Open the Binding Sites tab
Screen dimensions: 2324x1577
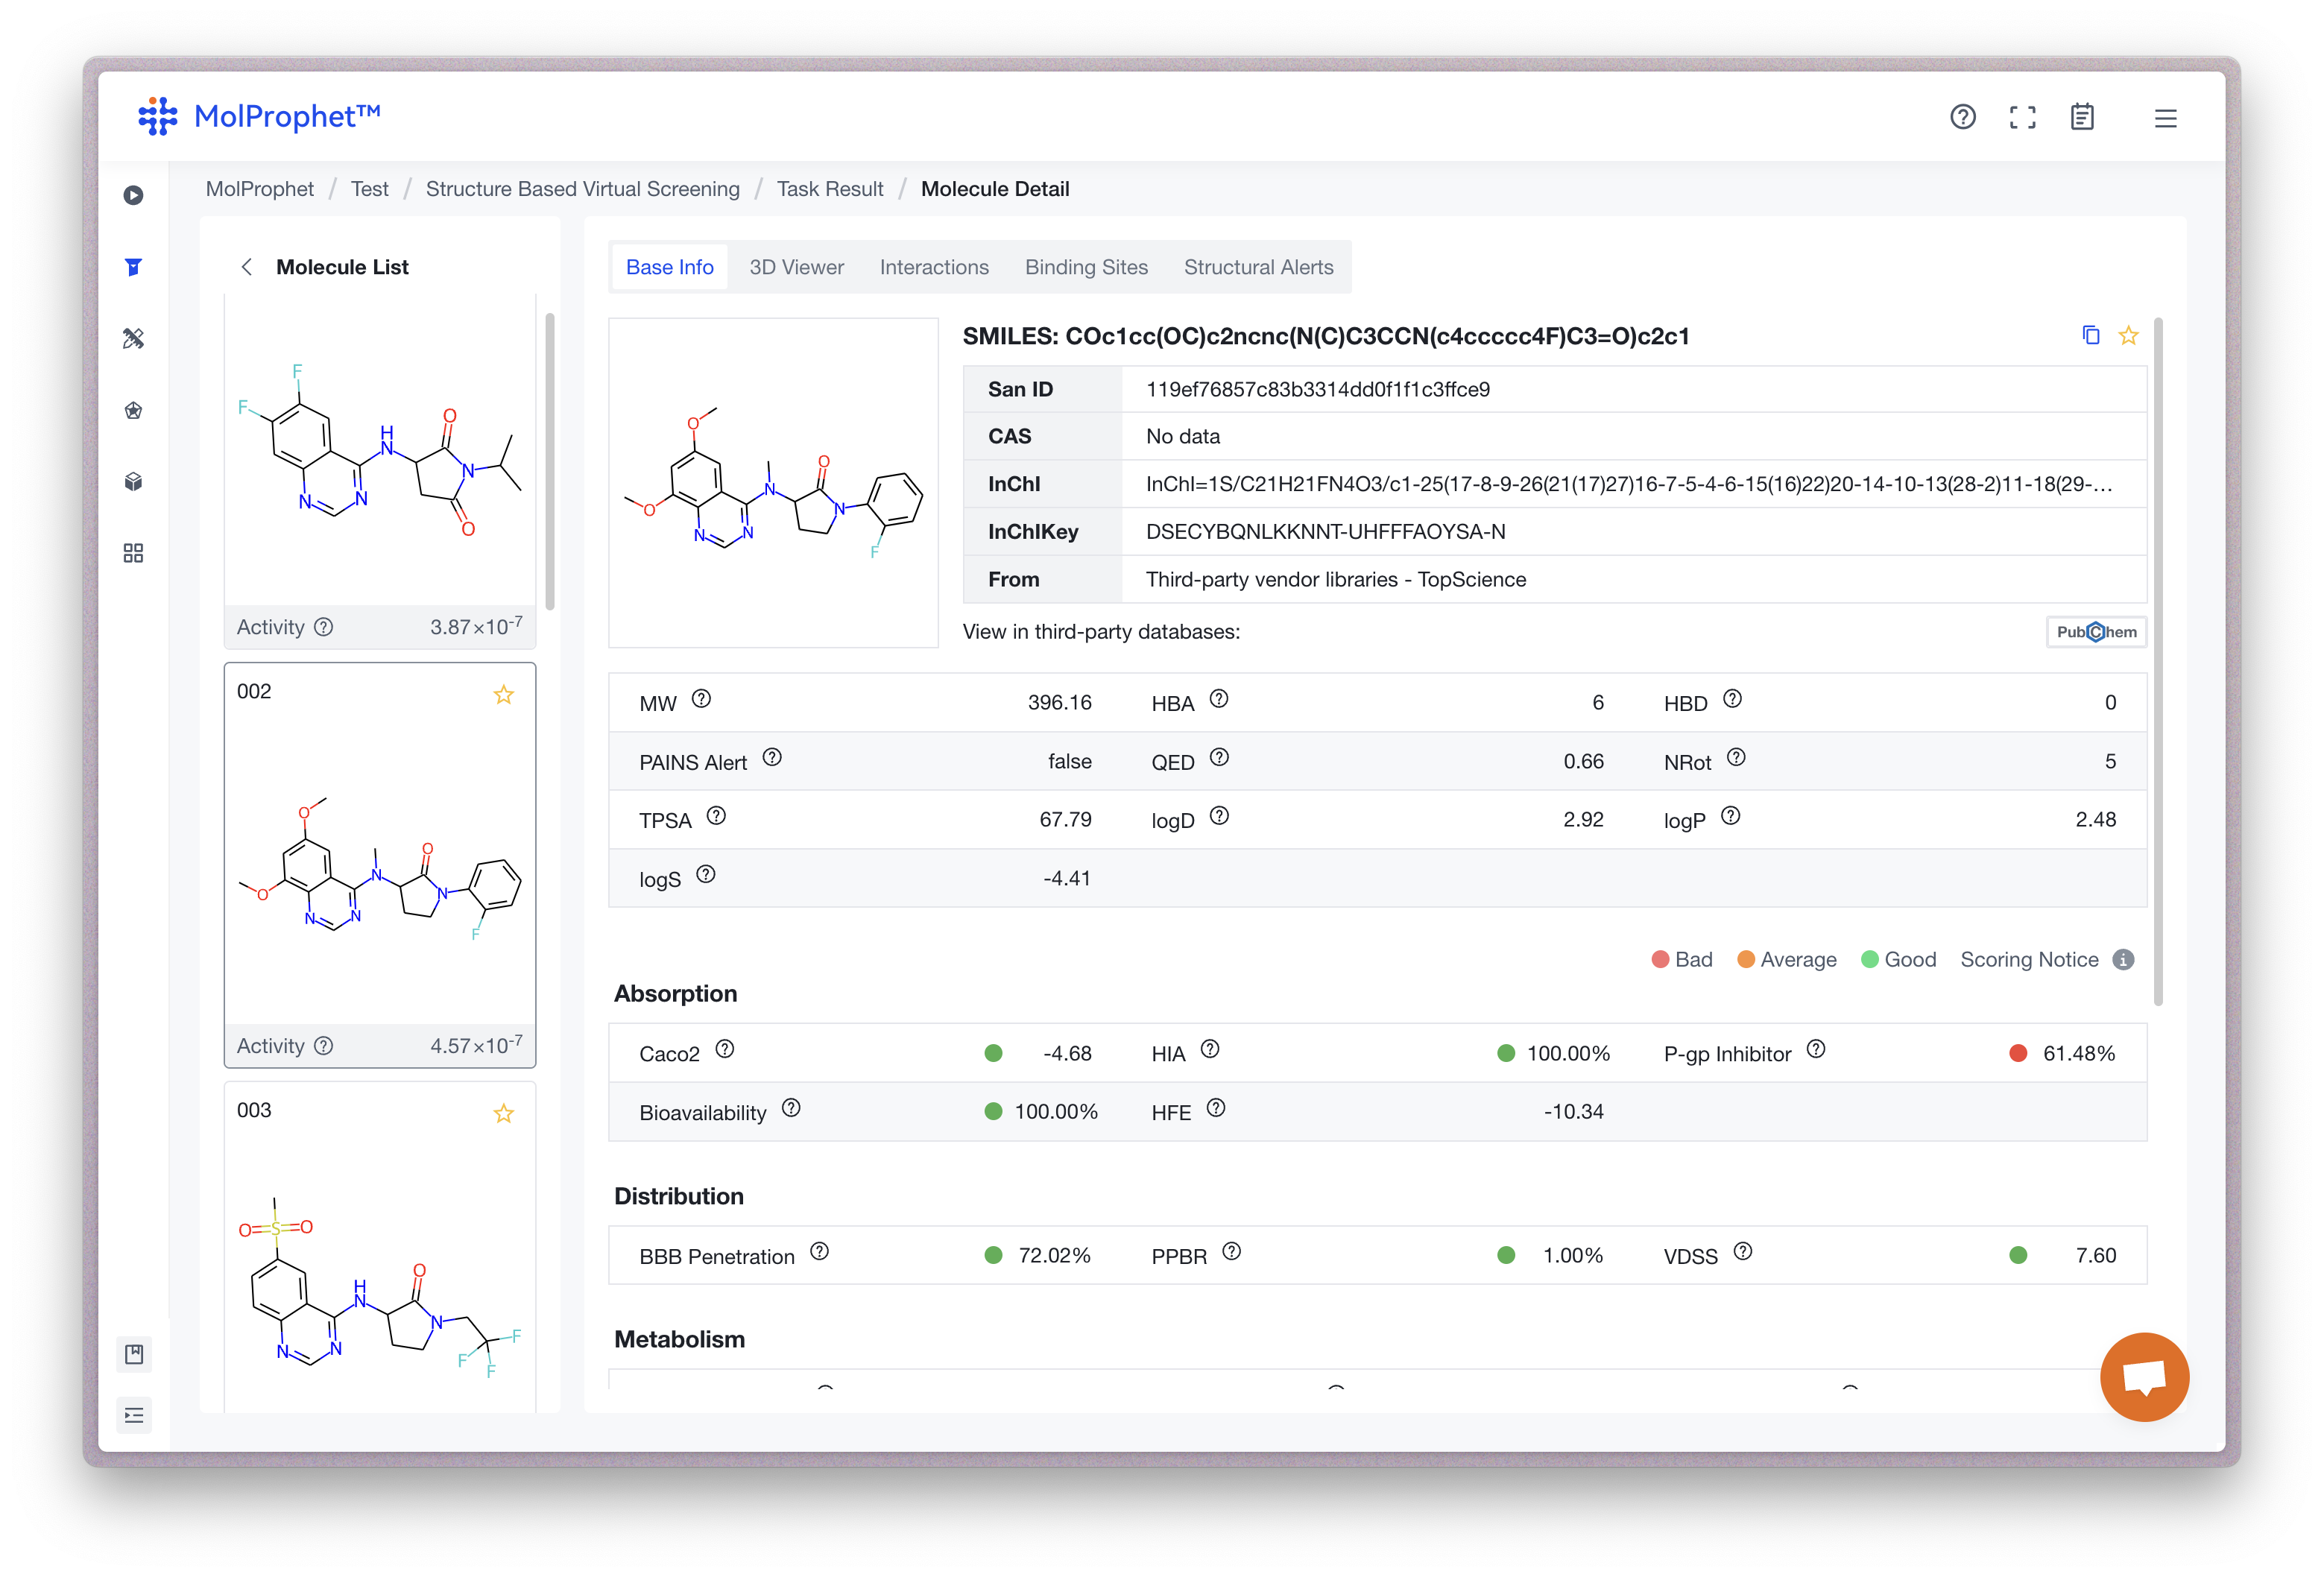(x=1086, y=267)
